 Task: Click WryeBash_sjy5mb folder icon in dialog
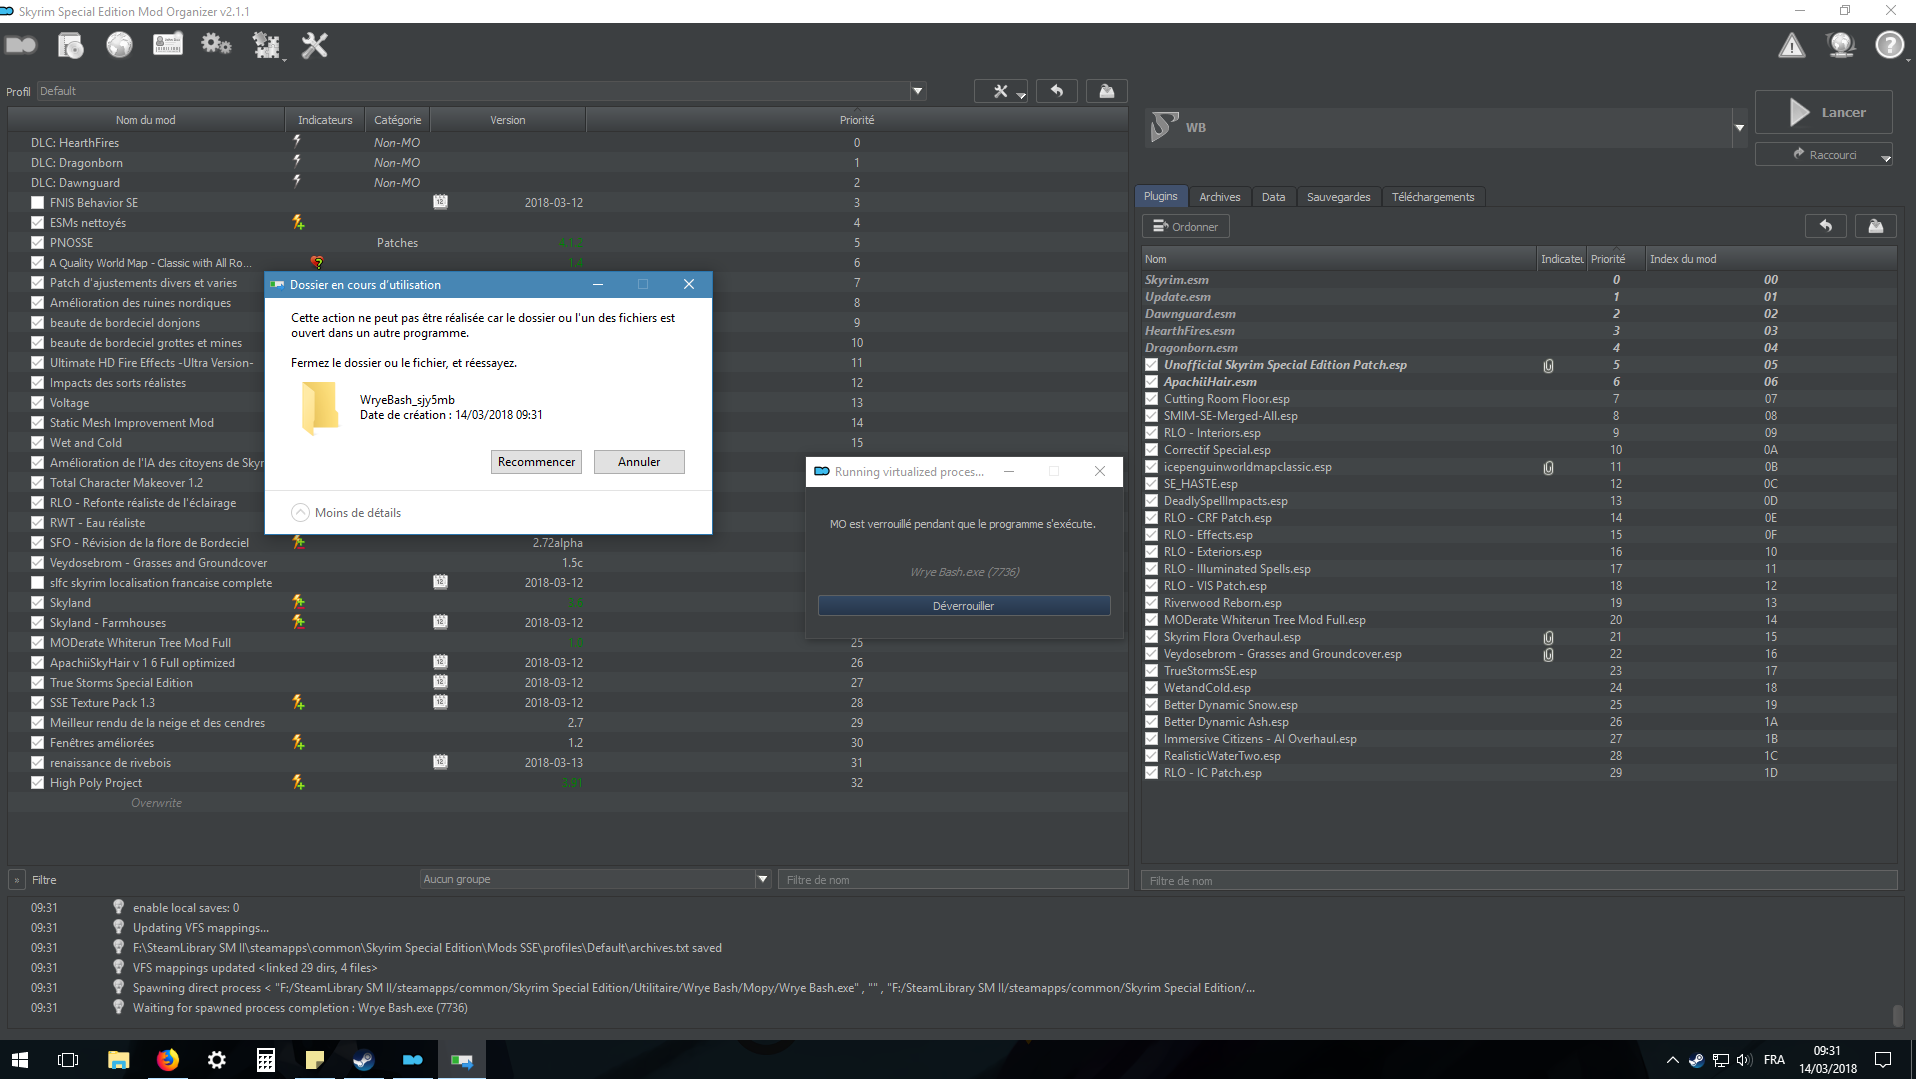click(320, 408)
